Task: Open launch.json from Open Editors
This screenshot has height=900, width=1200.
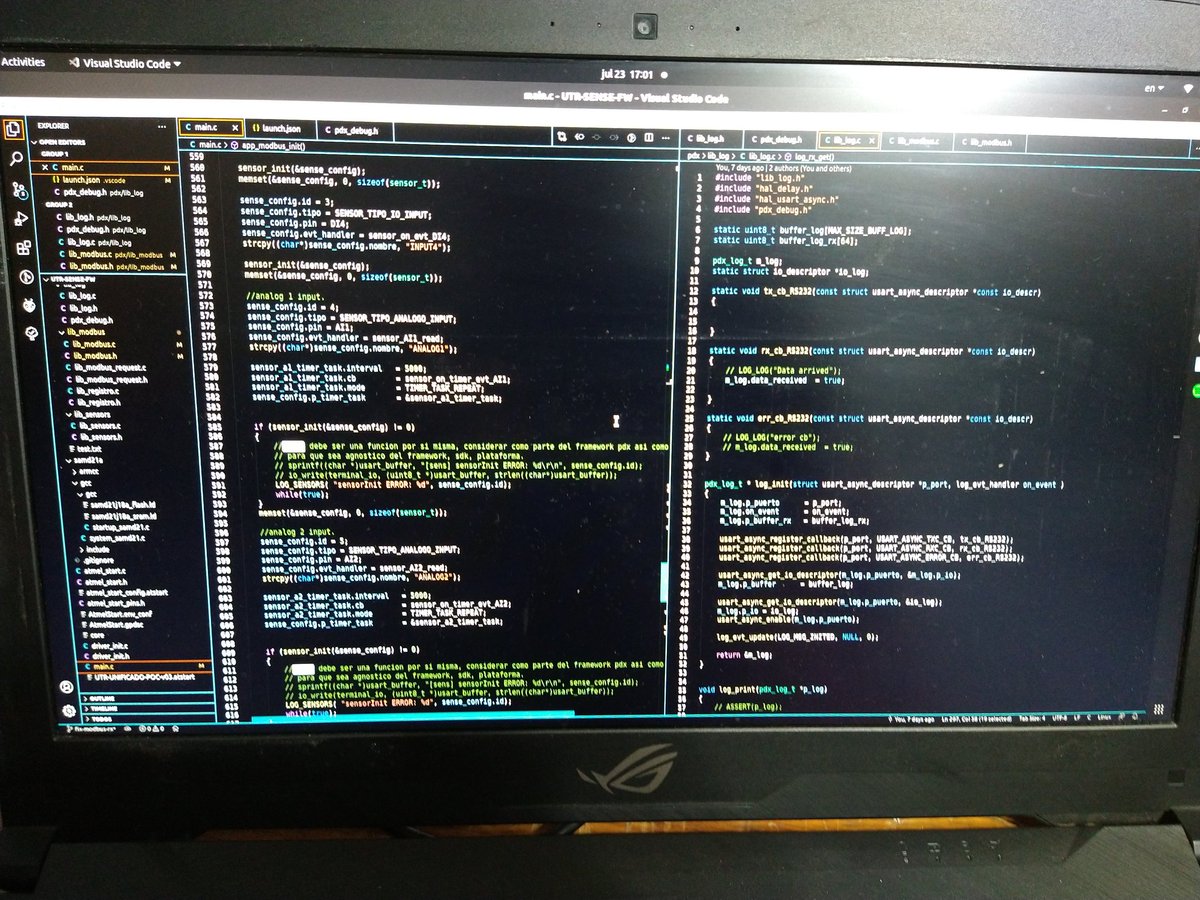Action: click(88, 180)
